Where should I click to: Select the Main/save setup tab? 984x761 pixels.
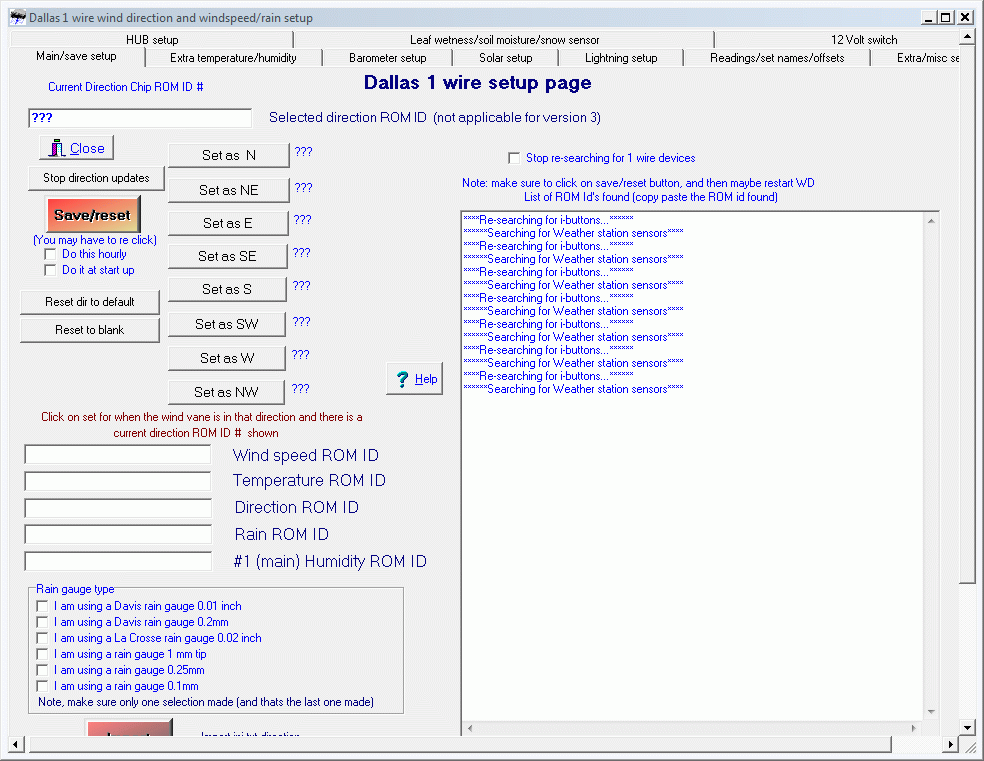(77, 56)
